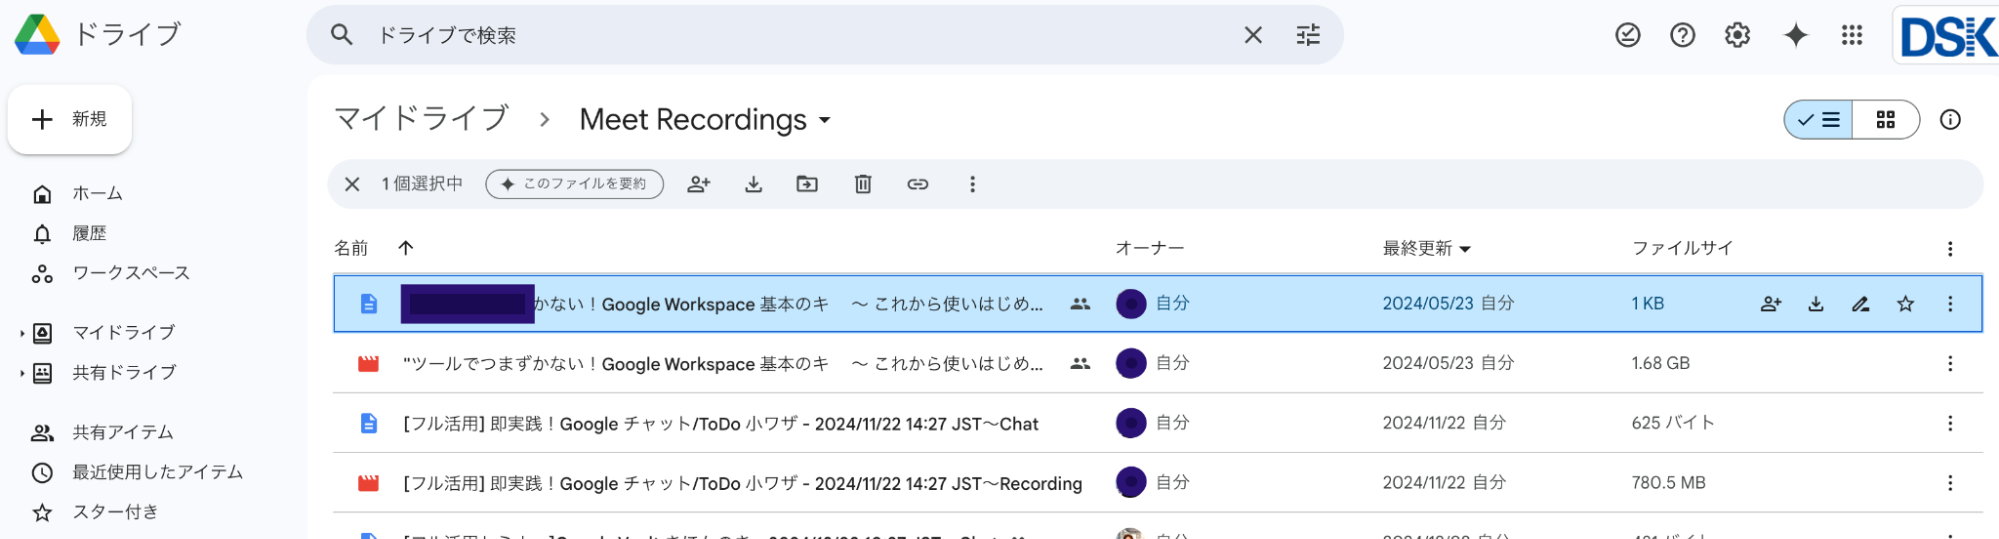
Task: Click the download icon in selection toolbar
Action: pyautogui.click(x=754, y=184)
